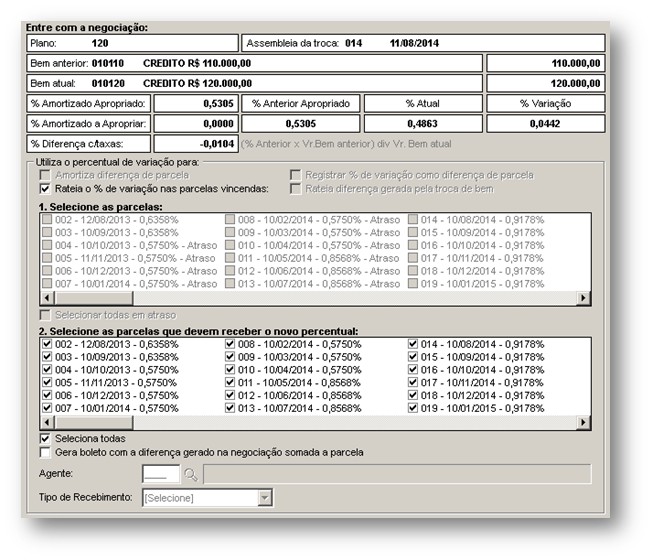Click left scroll arrow of 'Selecione as parcelas' list
This screenshot has width=652, height=560.
coord(47,298)
